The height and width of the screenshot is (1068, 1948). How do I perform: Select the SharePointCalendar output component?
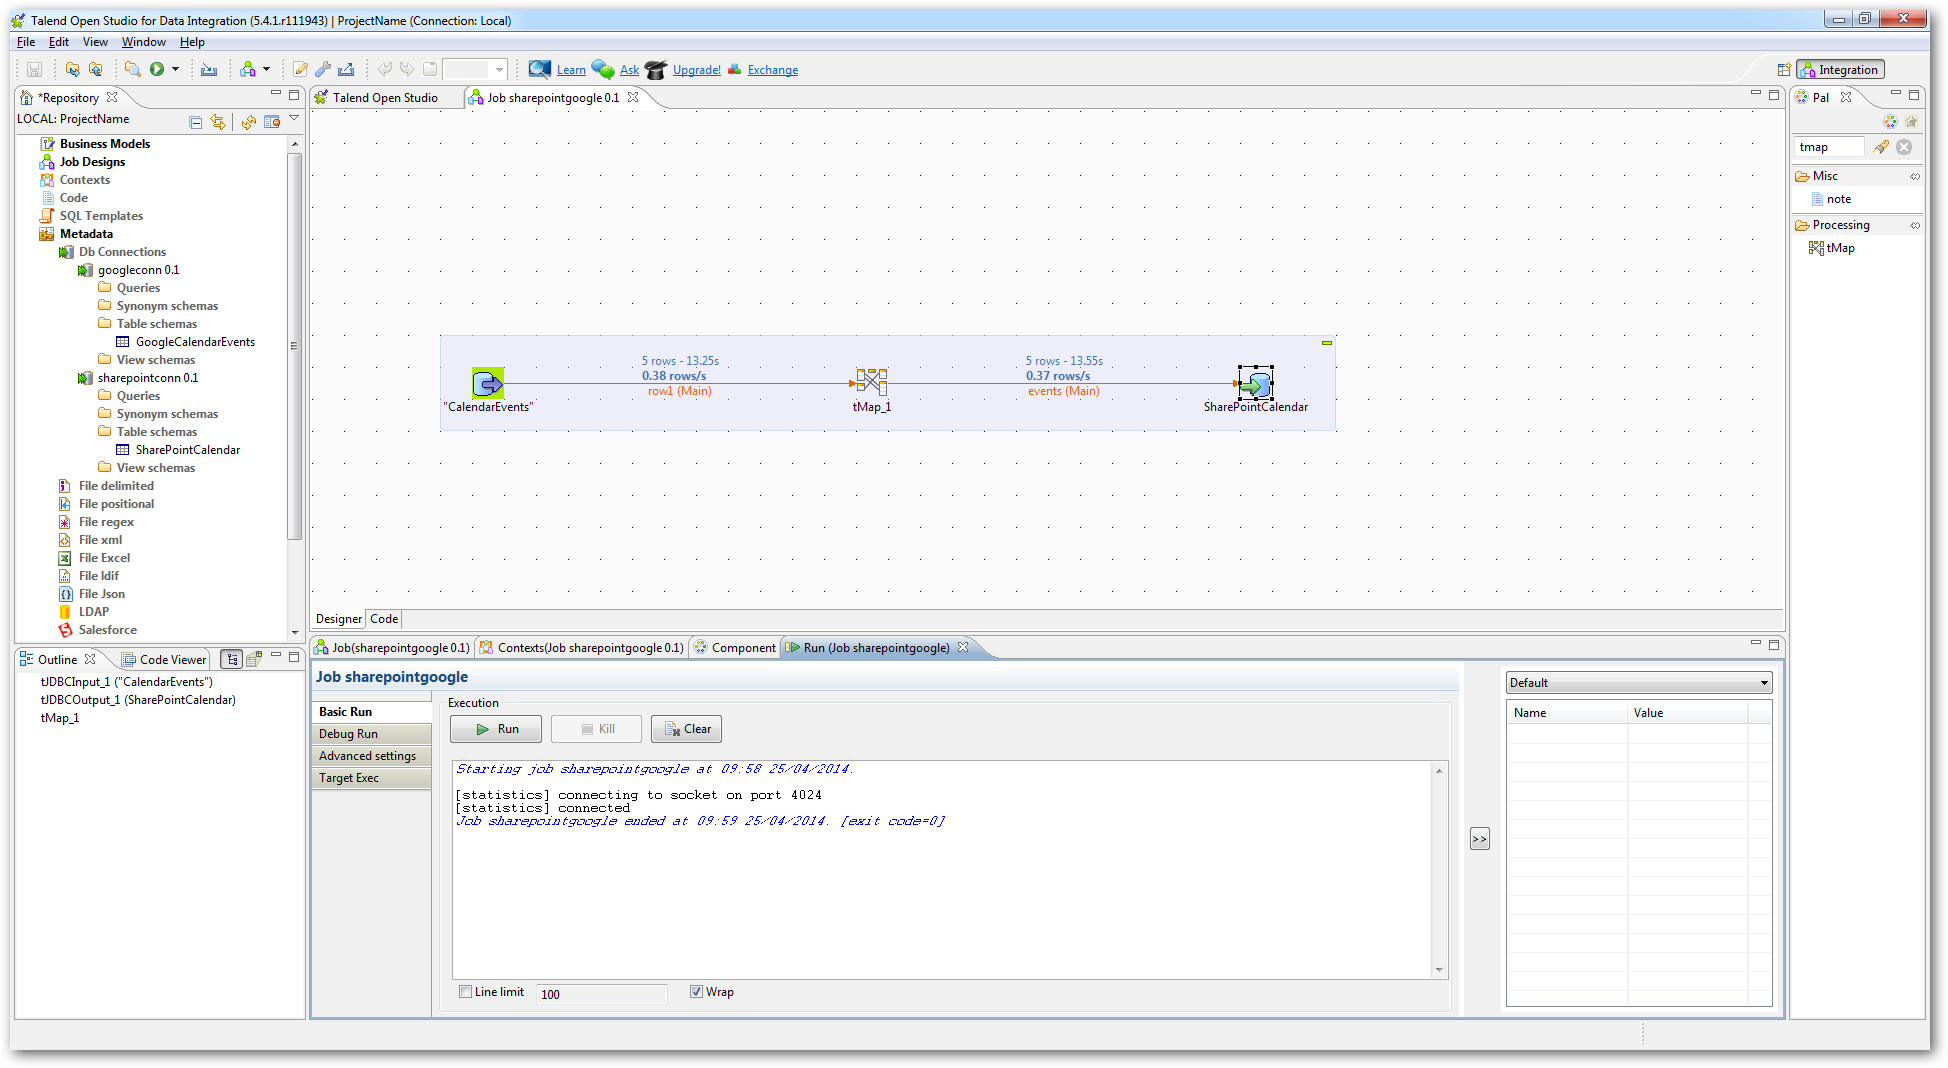[1255, 383]
